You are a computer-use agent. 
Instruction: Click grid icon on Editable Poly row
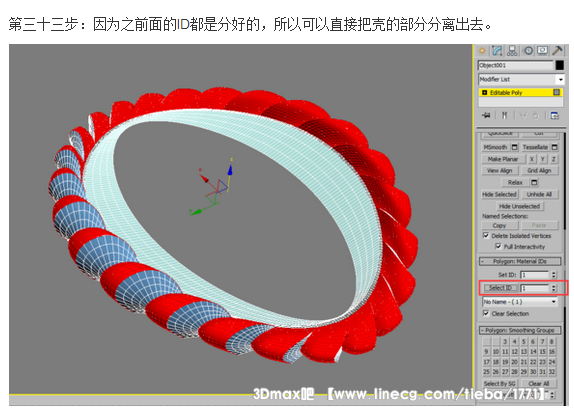[x=556, y=92]
